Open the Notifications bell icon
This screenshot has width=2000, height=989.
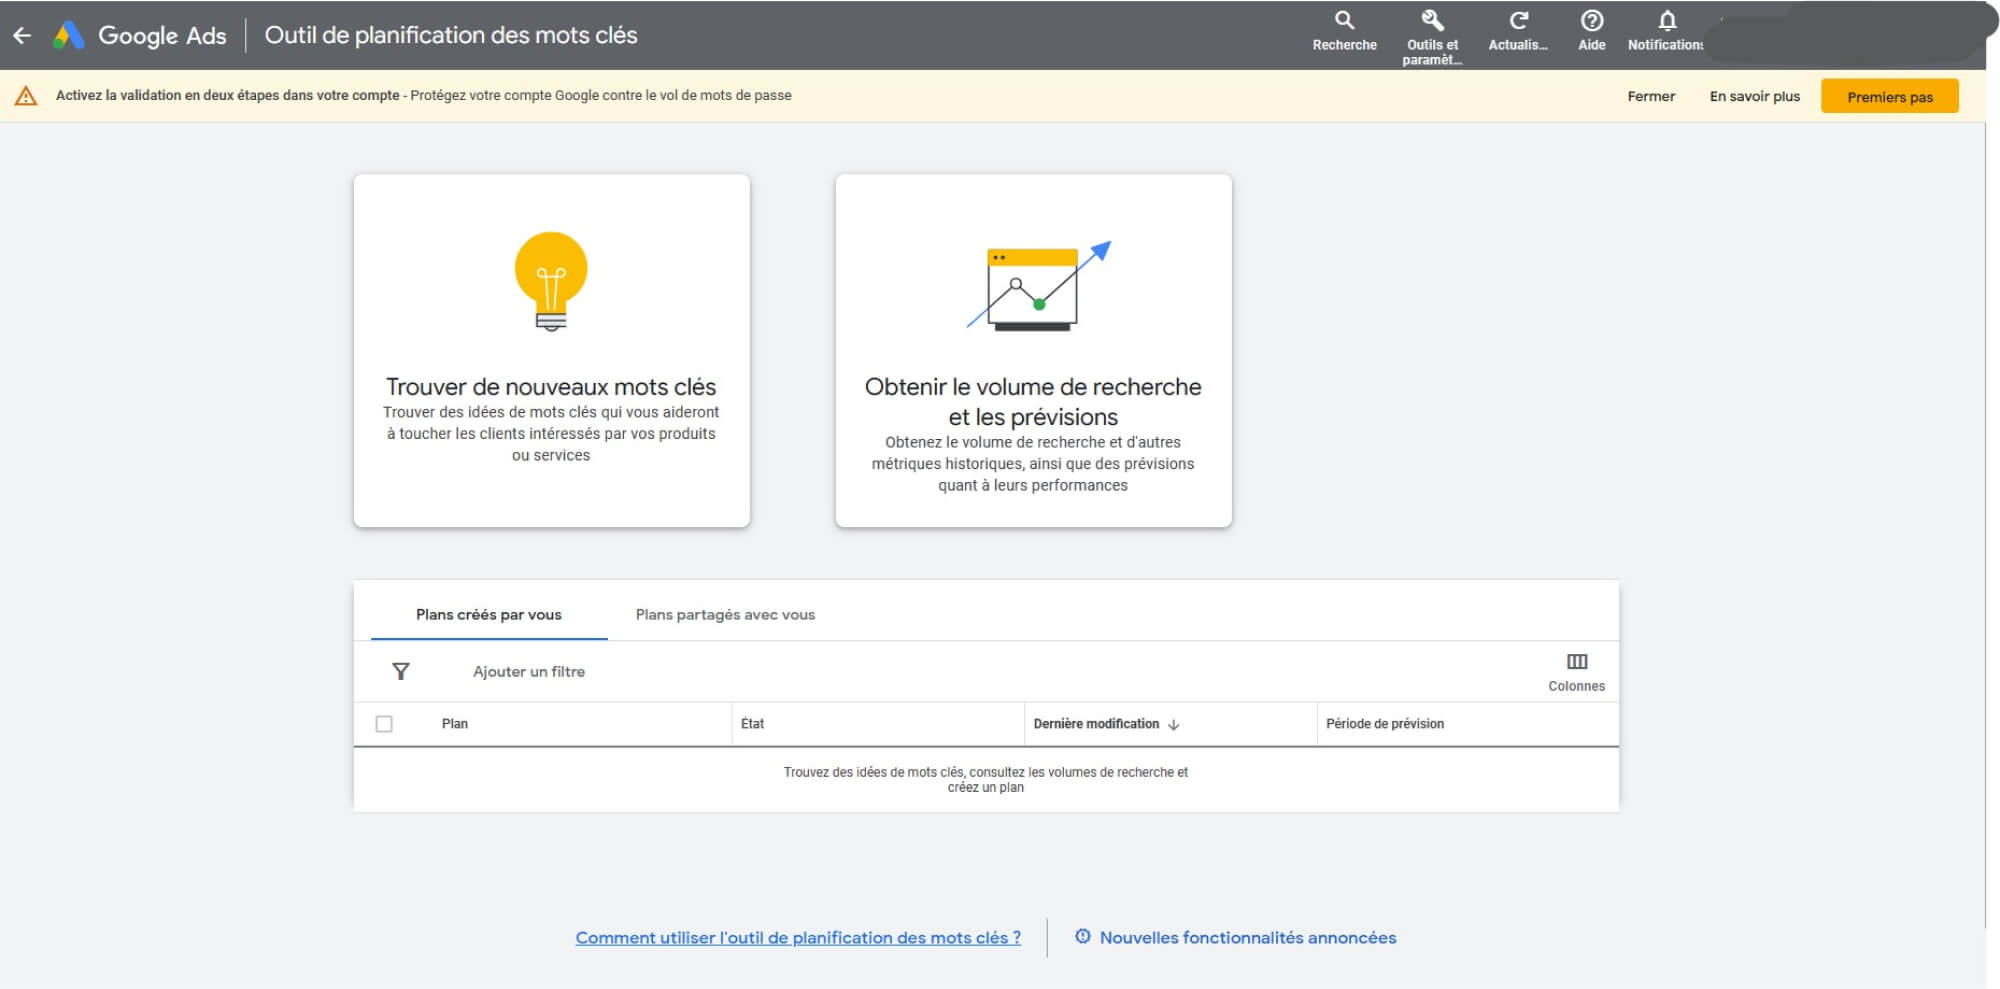tap(1666, 22)
